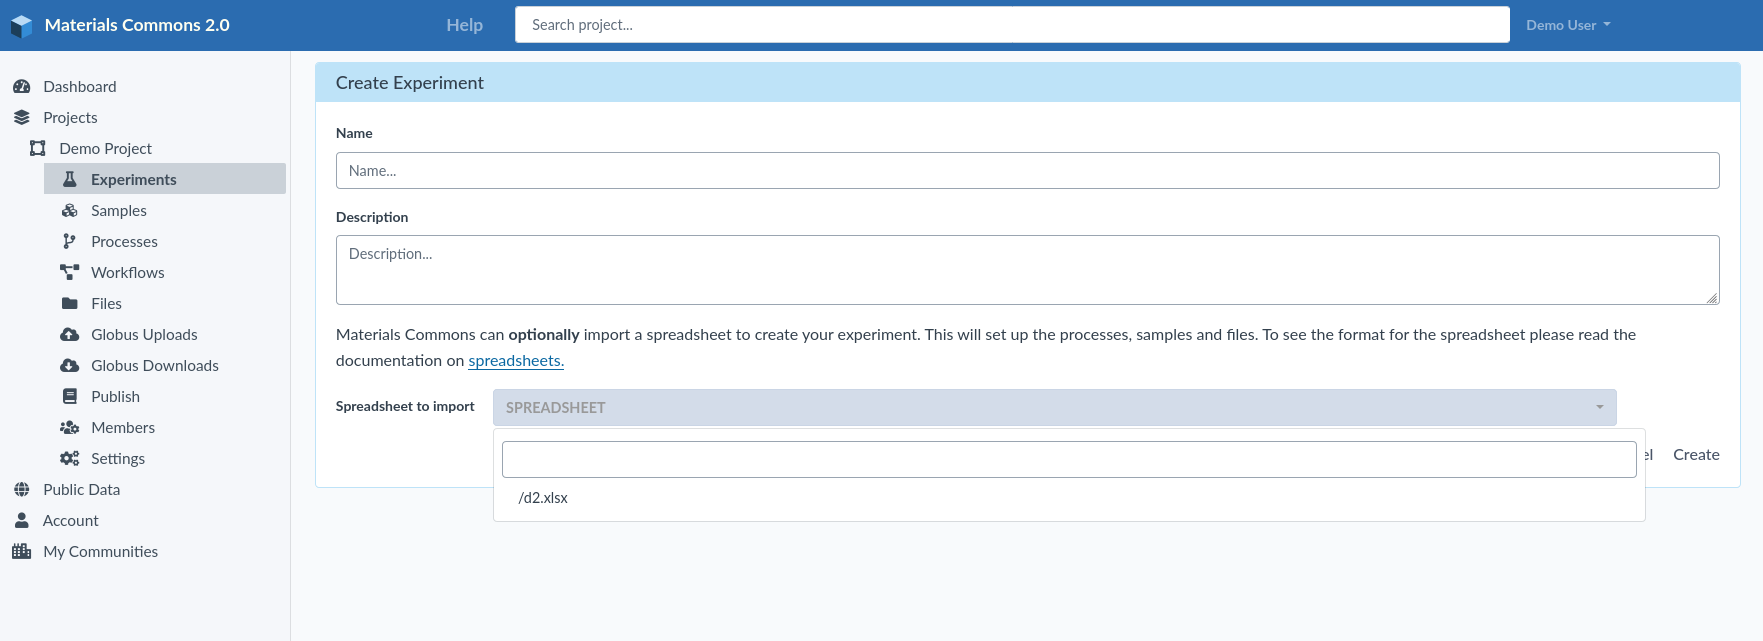Image resolution: width=1763 pixels, height=641 pixels.
Task: Go to Projects in the sidebar
Action: (x=70, y=118)
